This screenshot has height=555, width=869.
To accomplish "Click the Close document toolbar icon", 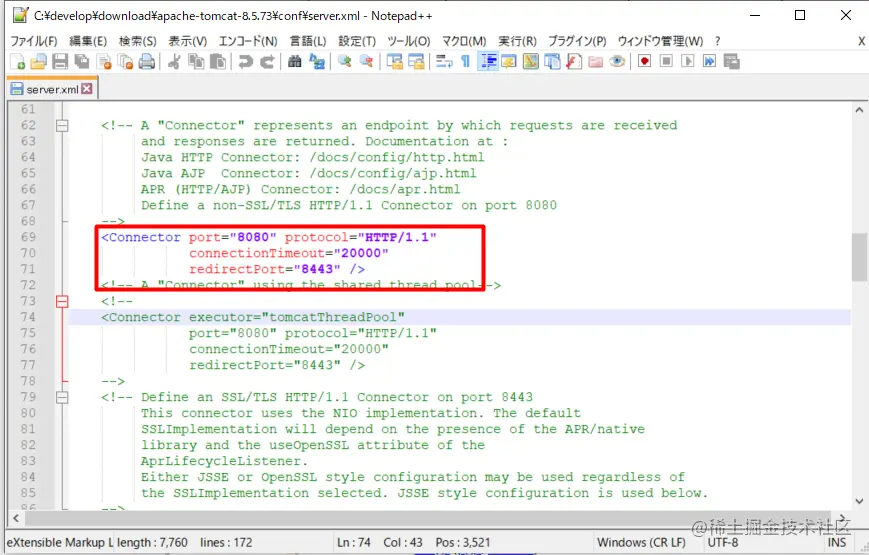I will point(104,62).
